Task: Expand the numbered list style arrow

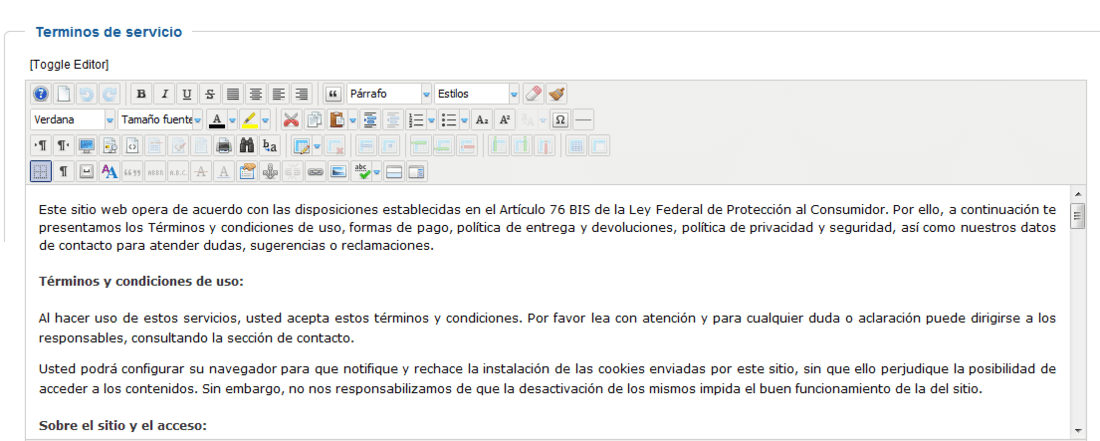Action: click(431, 120)
